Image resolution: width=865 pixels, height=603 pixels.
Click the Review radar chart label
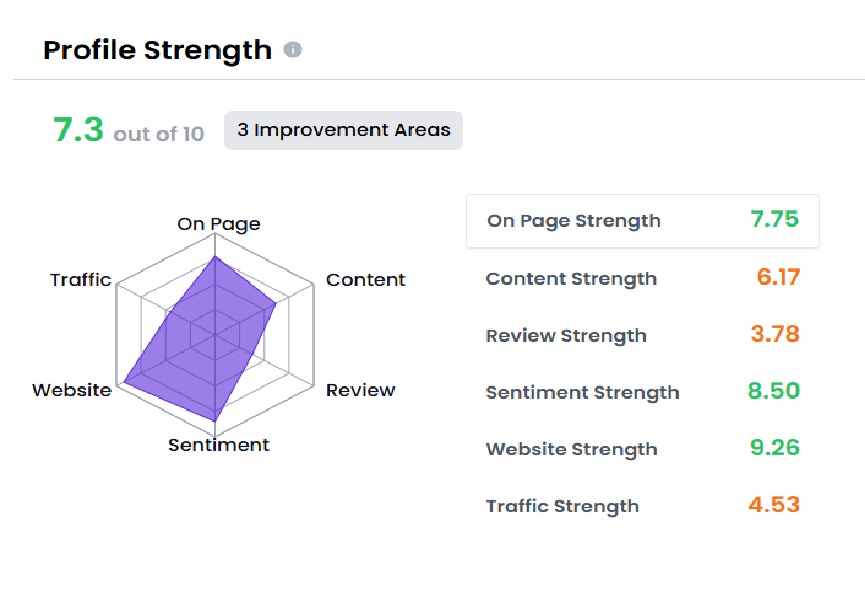(x=361, y=390)
